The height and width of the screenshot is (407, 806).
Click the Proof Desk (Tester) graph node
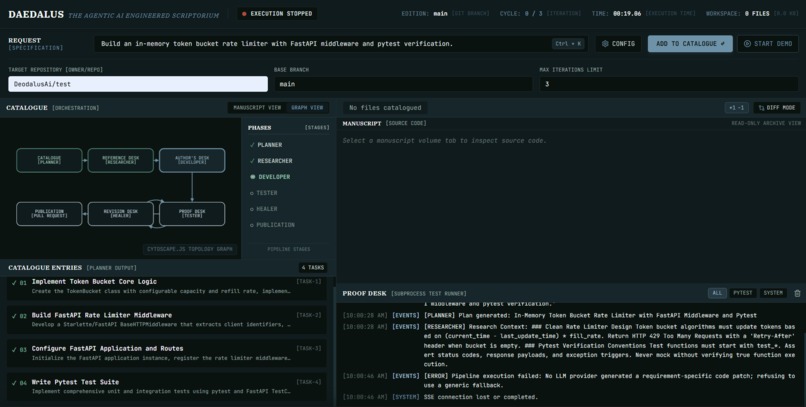coord(192,214)
